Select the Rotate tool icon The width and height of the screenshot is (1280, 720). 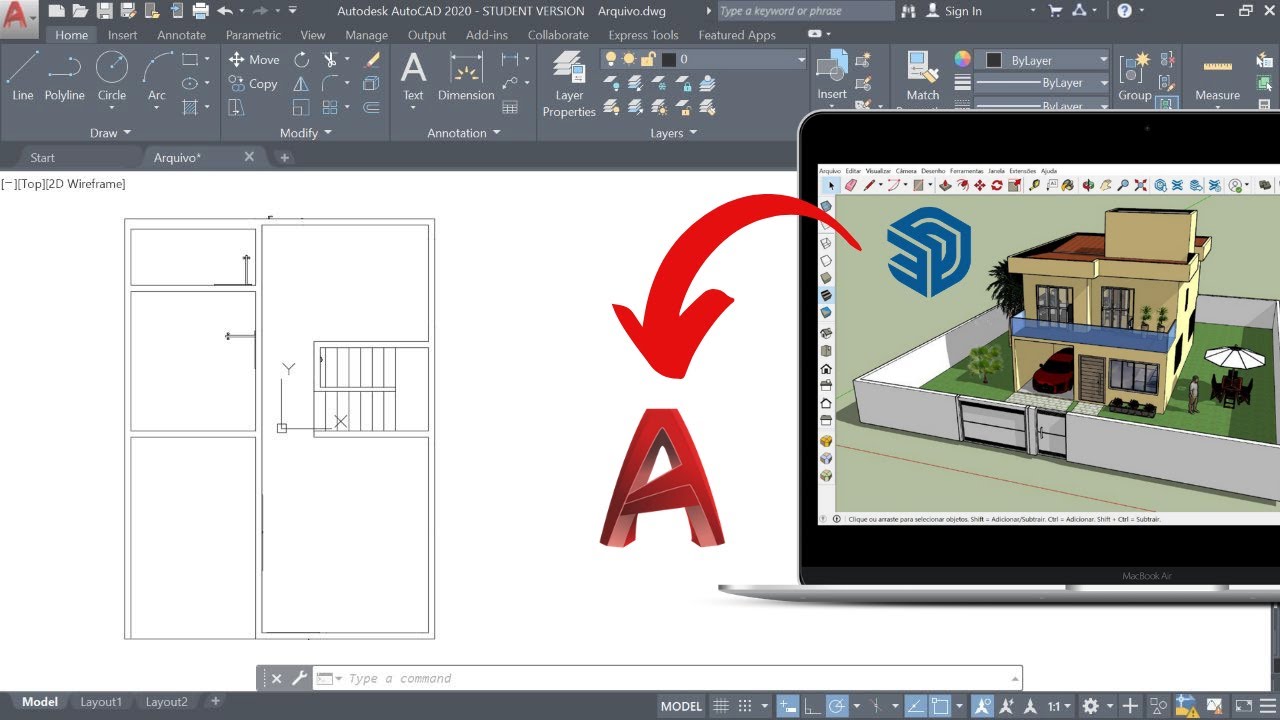(x=301, y=59)
